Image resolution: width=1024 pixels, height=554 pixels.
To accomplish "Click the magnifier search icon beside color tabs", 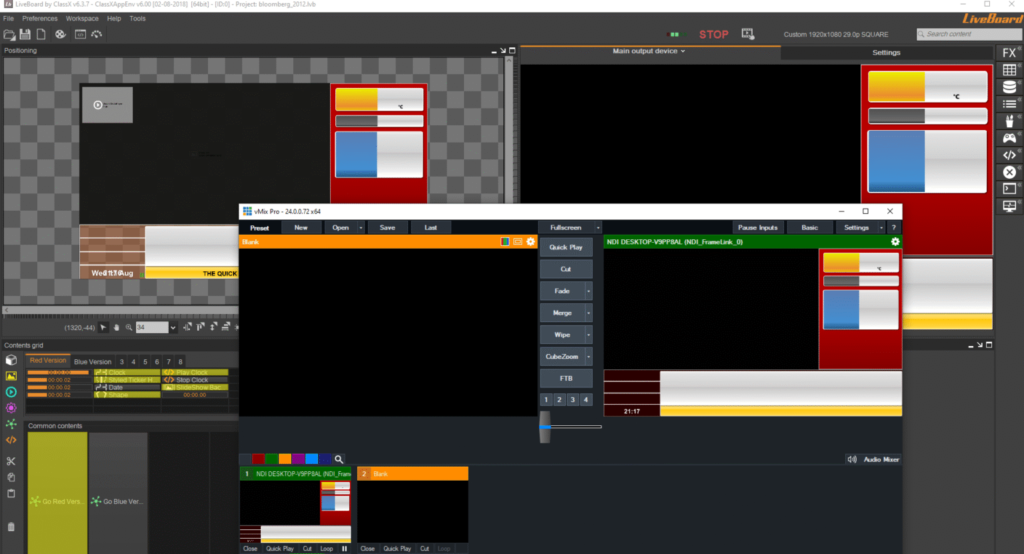I will click(339, 459).
